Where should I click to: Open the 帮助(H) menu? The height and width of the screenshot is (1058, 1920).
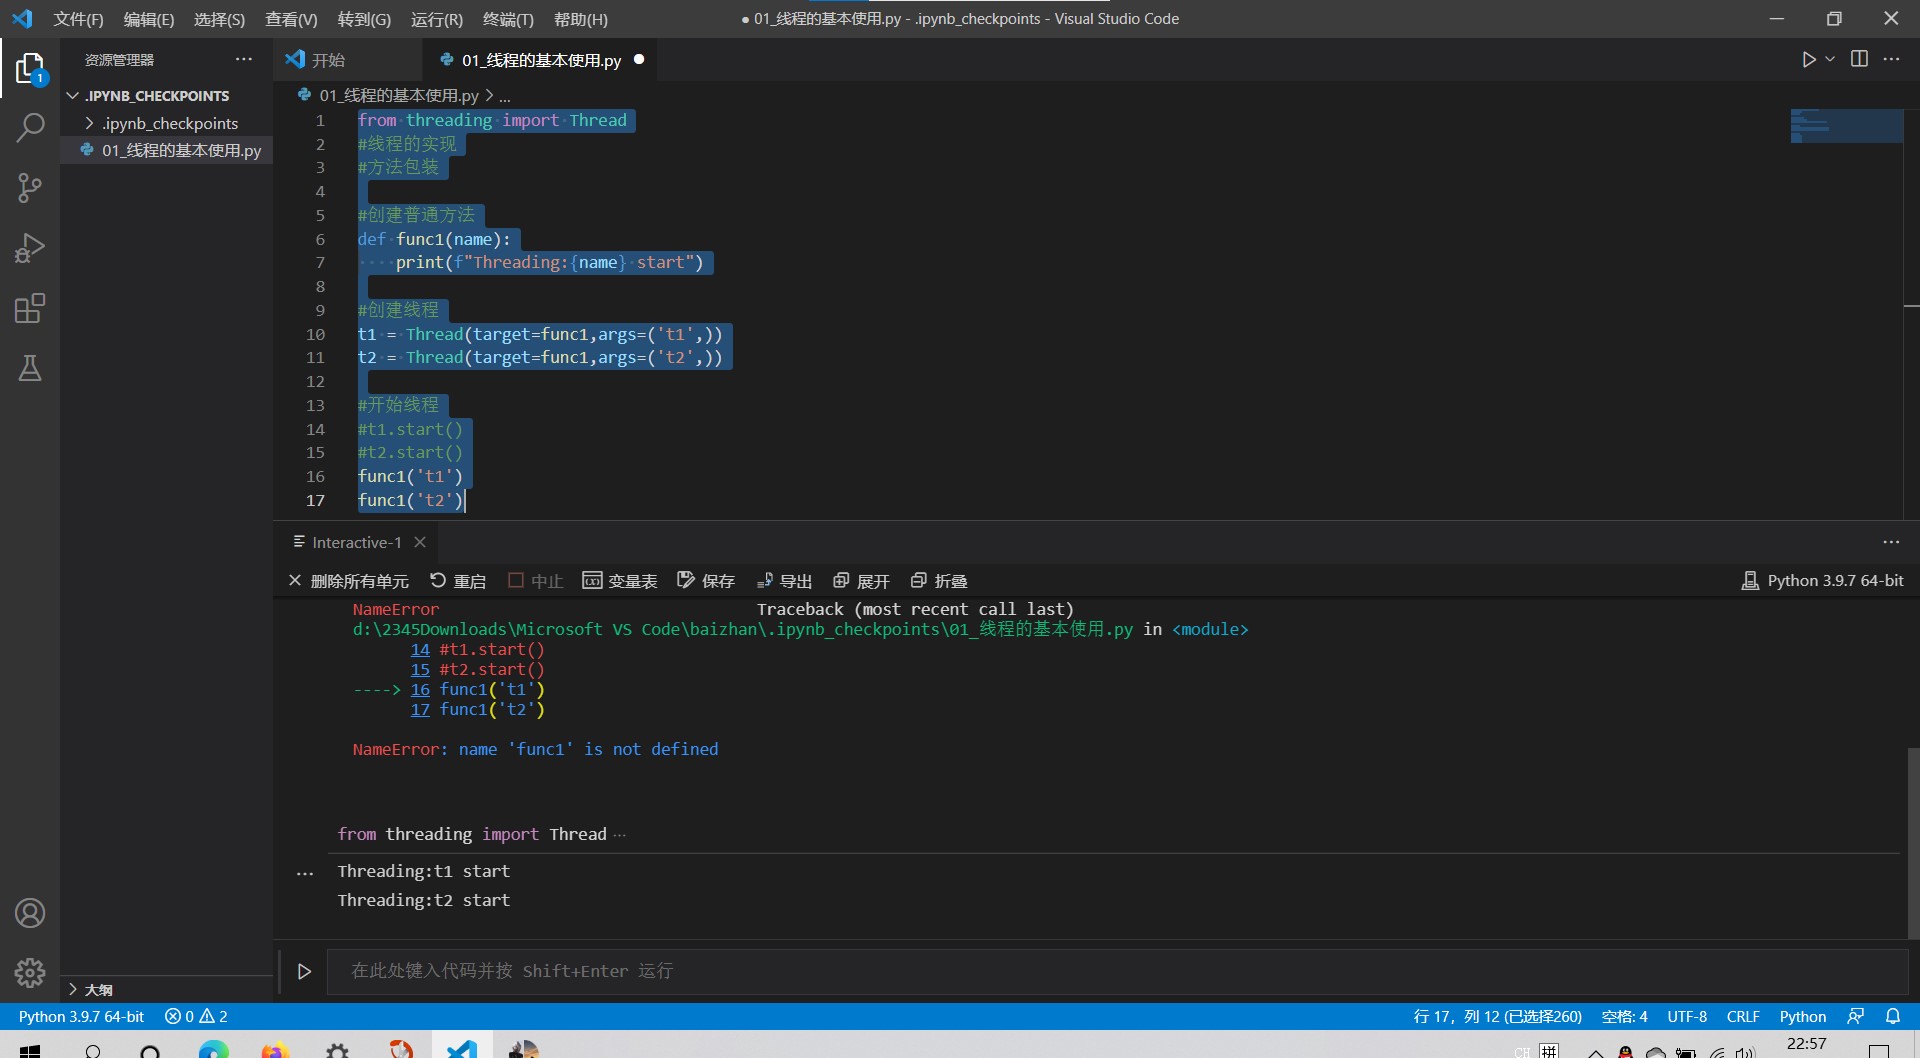(580, 19)
